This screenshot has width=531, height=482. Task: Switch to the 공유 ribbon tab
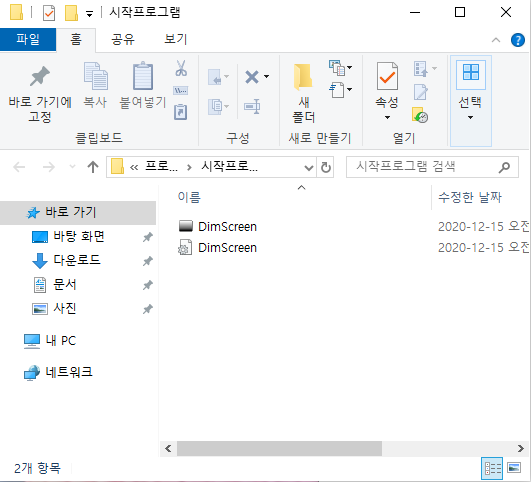123,40
